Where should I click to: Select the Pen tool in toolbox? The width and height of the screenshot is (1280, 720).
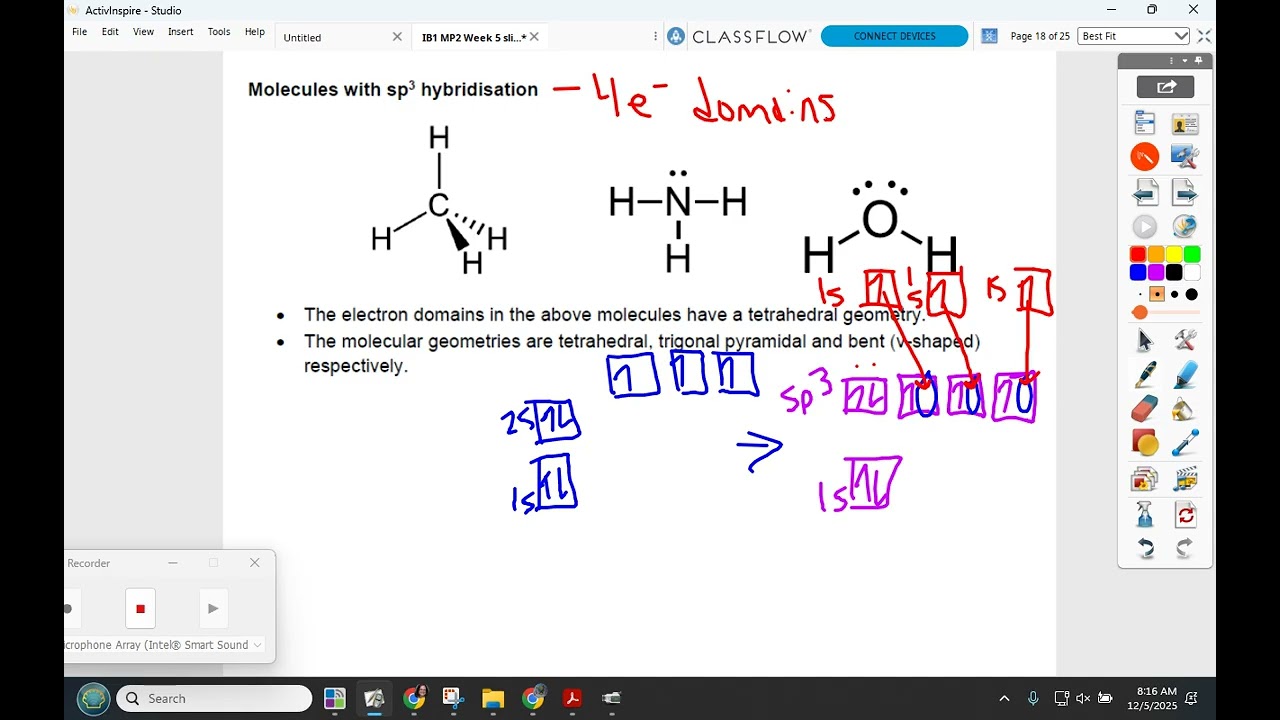coord(1145,375)
